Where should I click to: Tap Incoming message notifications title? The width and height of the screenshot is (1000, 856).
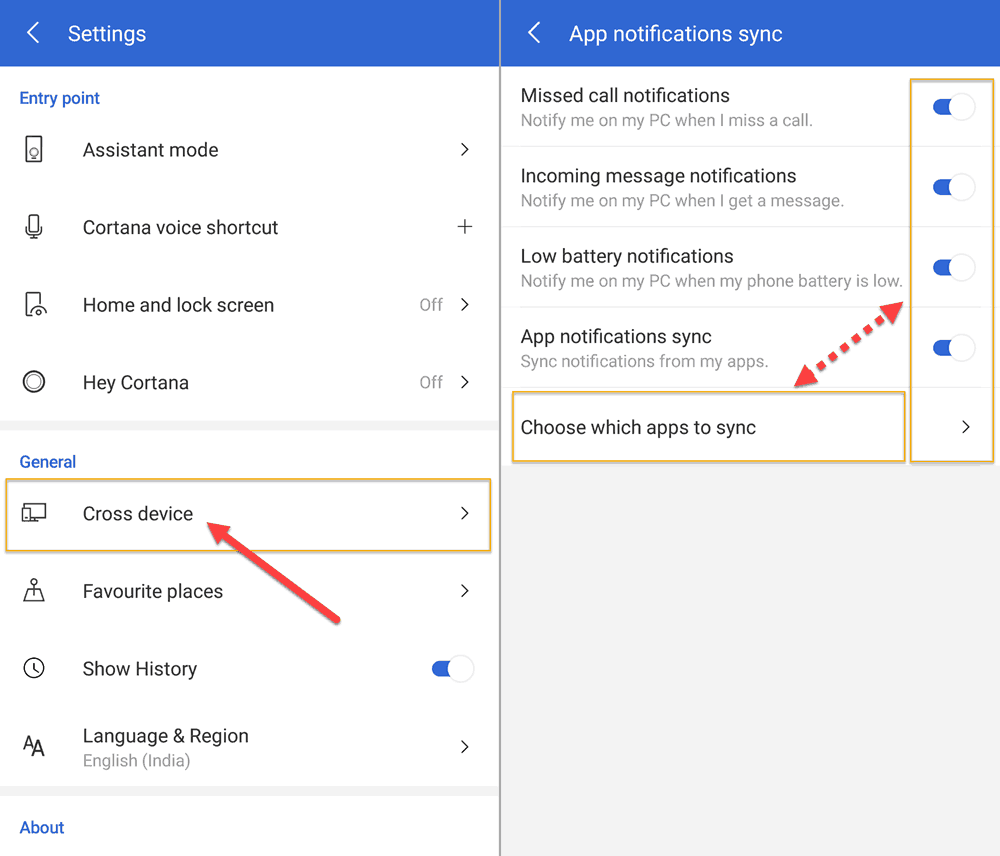click(658, 175)
